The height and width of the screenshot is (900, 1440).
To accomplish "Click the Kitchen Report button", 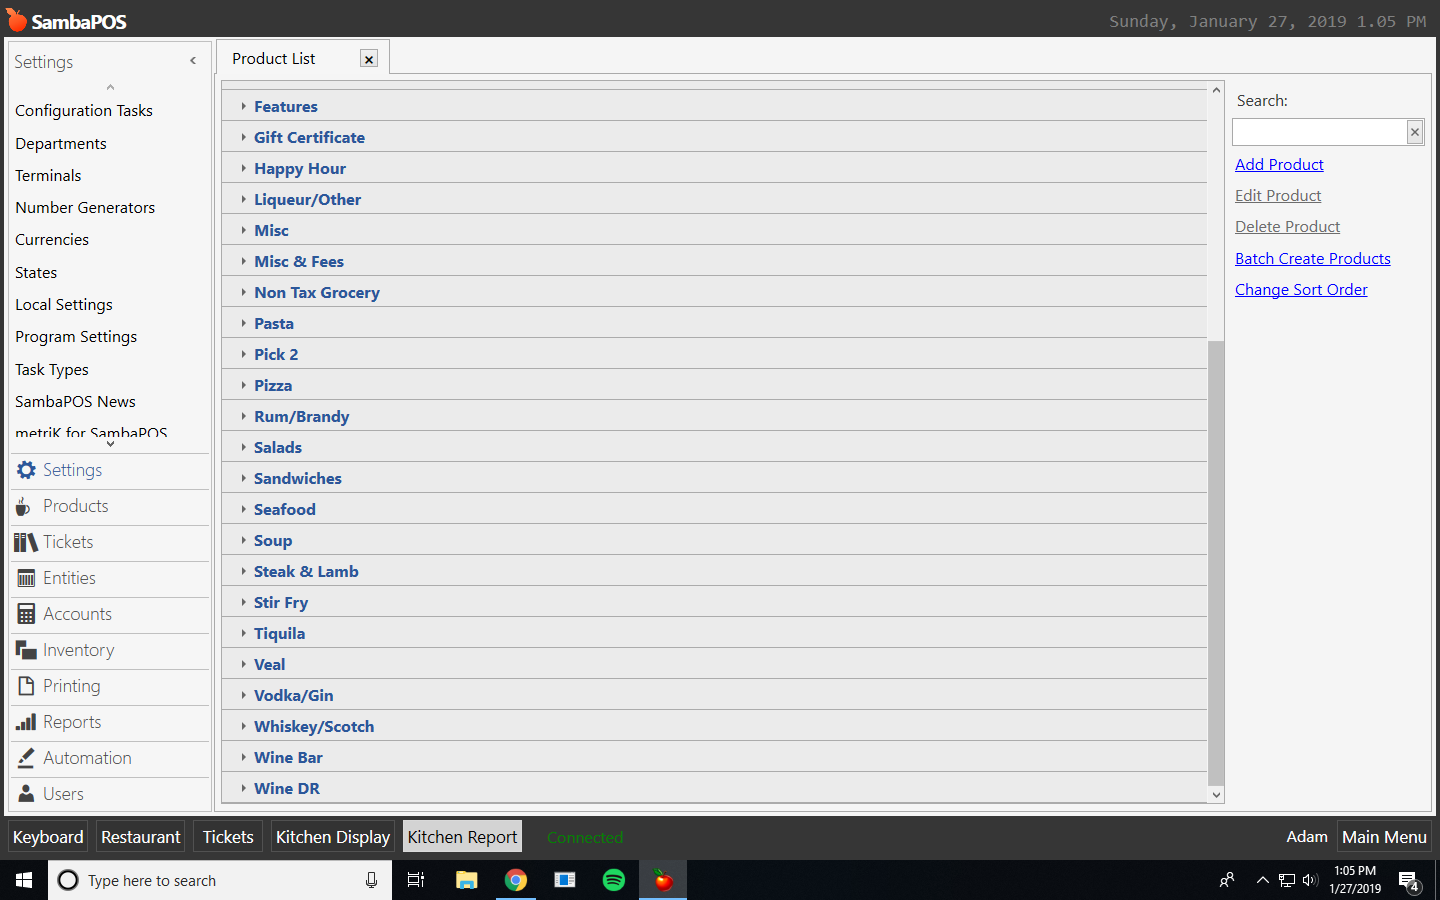I will coord(462,837).
